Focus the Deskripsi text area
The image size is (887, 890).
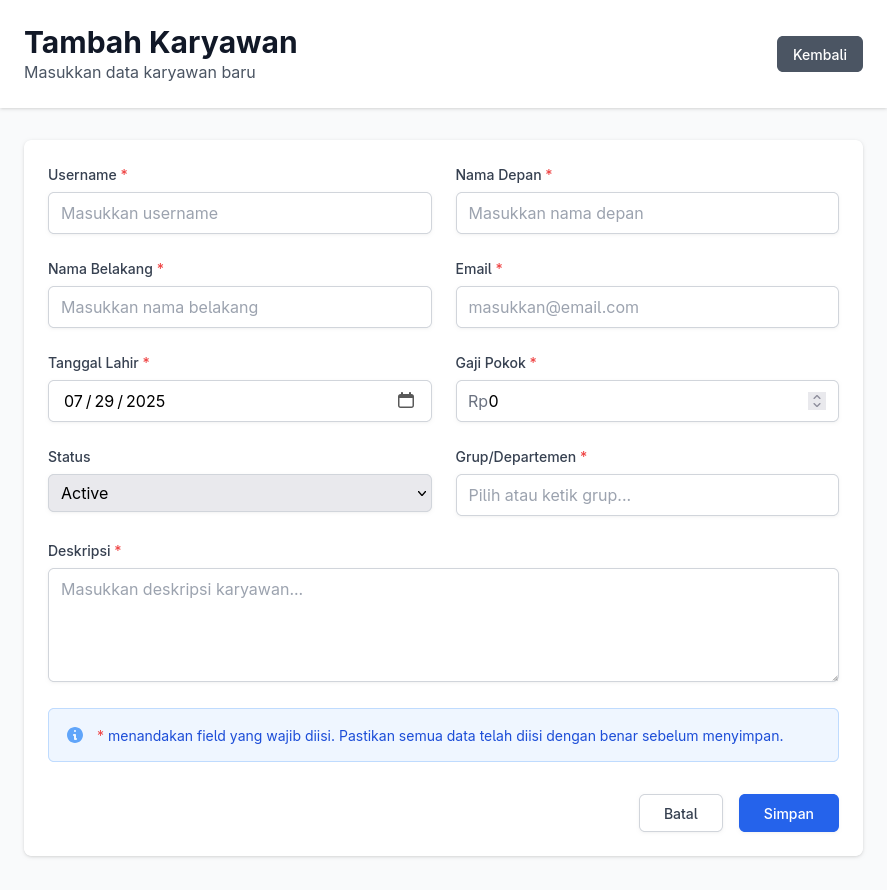[443, 625]
